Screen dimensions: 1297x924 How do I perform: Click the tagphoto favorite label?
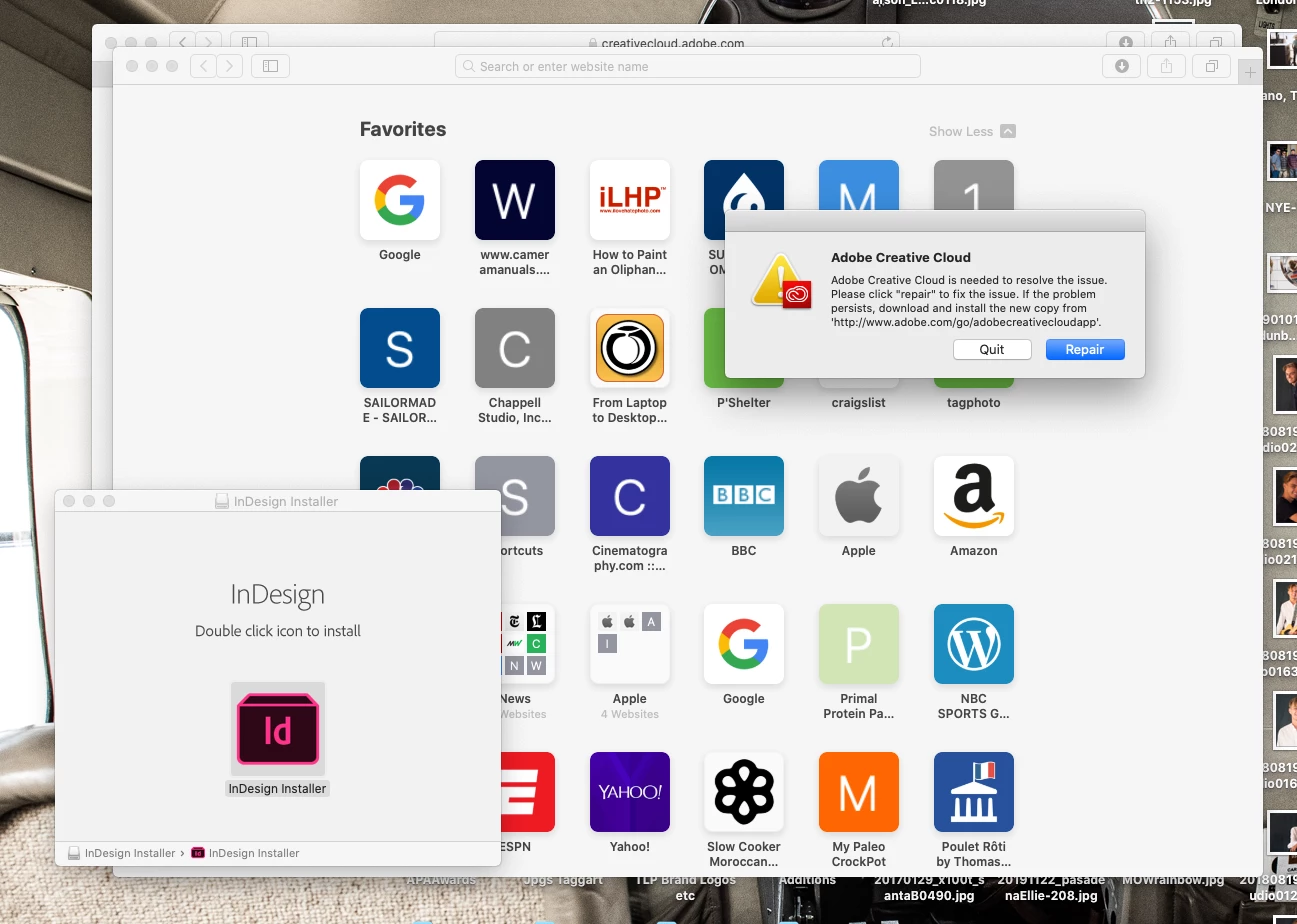point(974,403)
